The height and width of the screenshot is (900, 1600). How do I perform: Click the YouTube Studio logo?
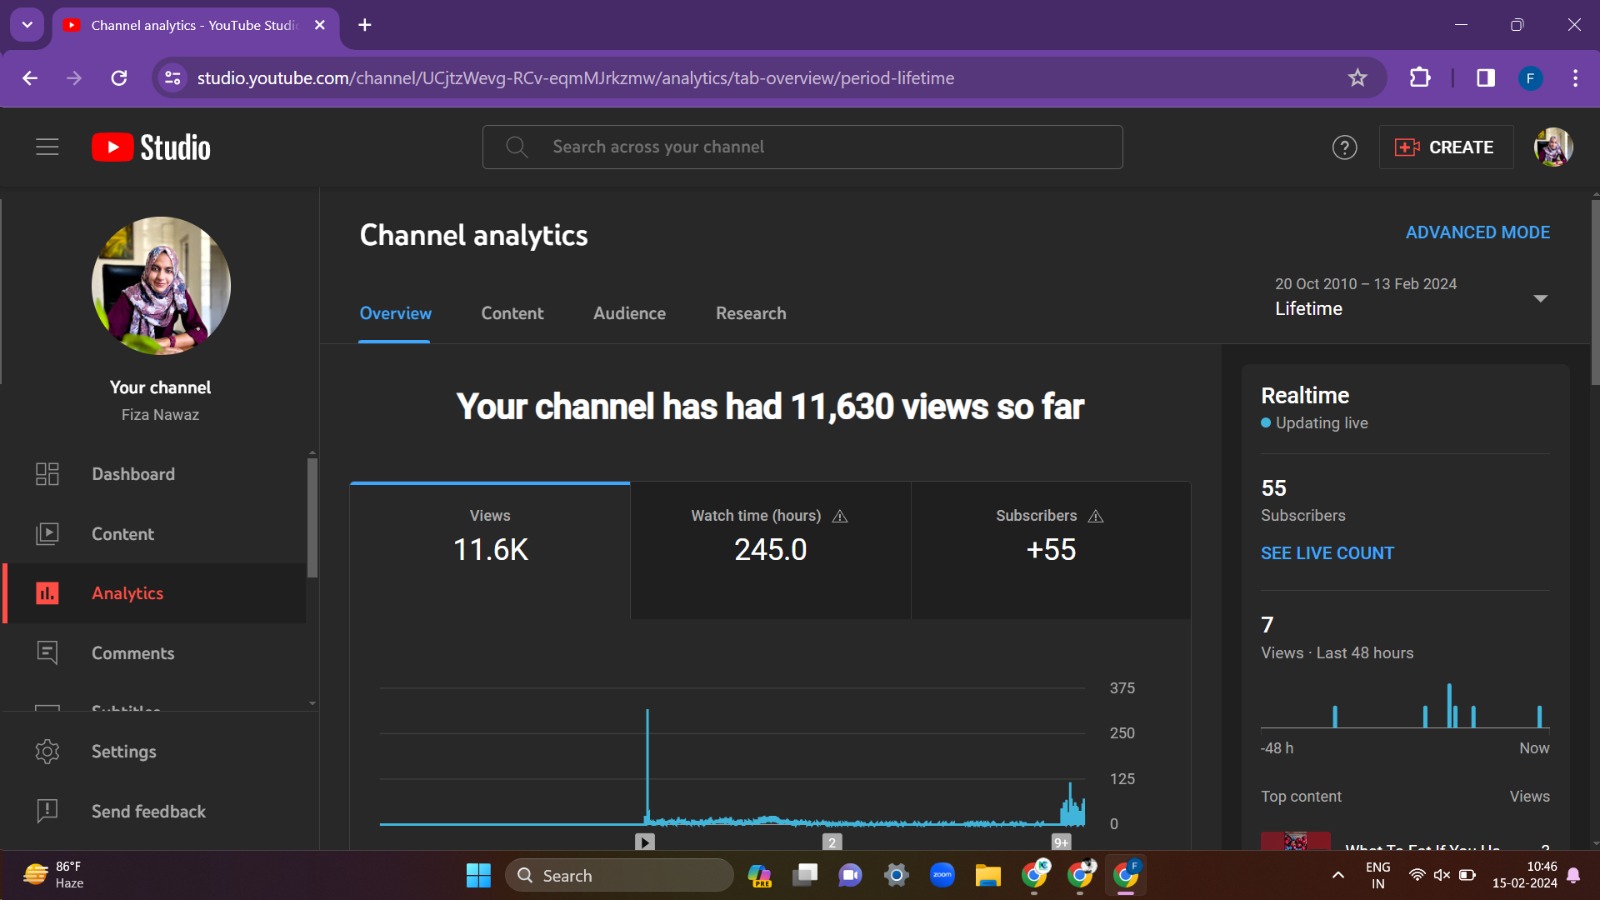coord(151,147)
